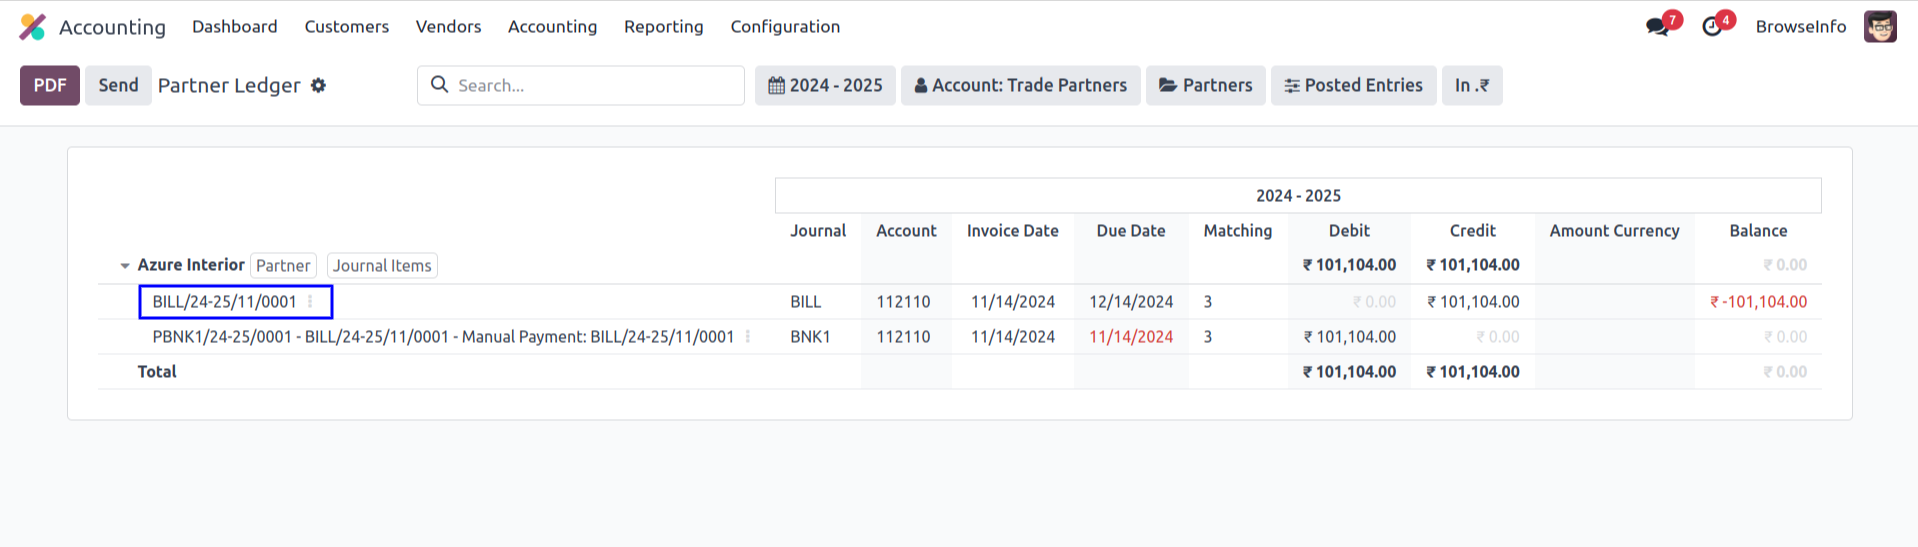Click the Journal Items link for Azure Interior
Screen dimensions: 1918x547
coord(382,266)
